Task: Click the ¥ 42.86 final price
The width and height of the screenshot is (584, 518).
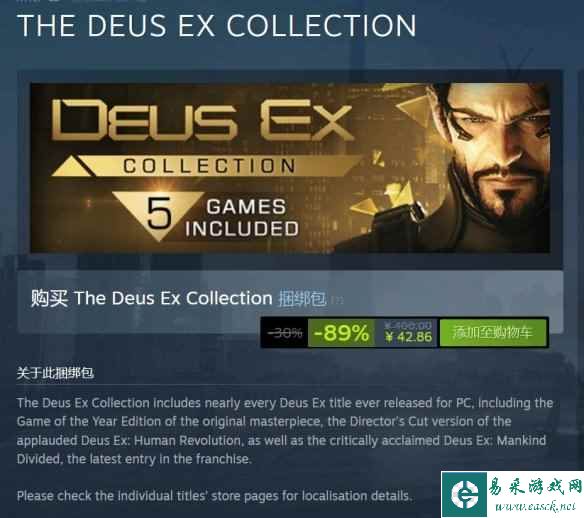Action: (x=409, y=337)
